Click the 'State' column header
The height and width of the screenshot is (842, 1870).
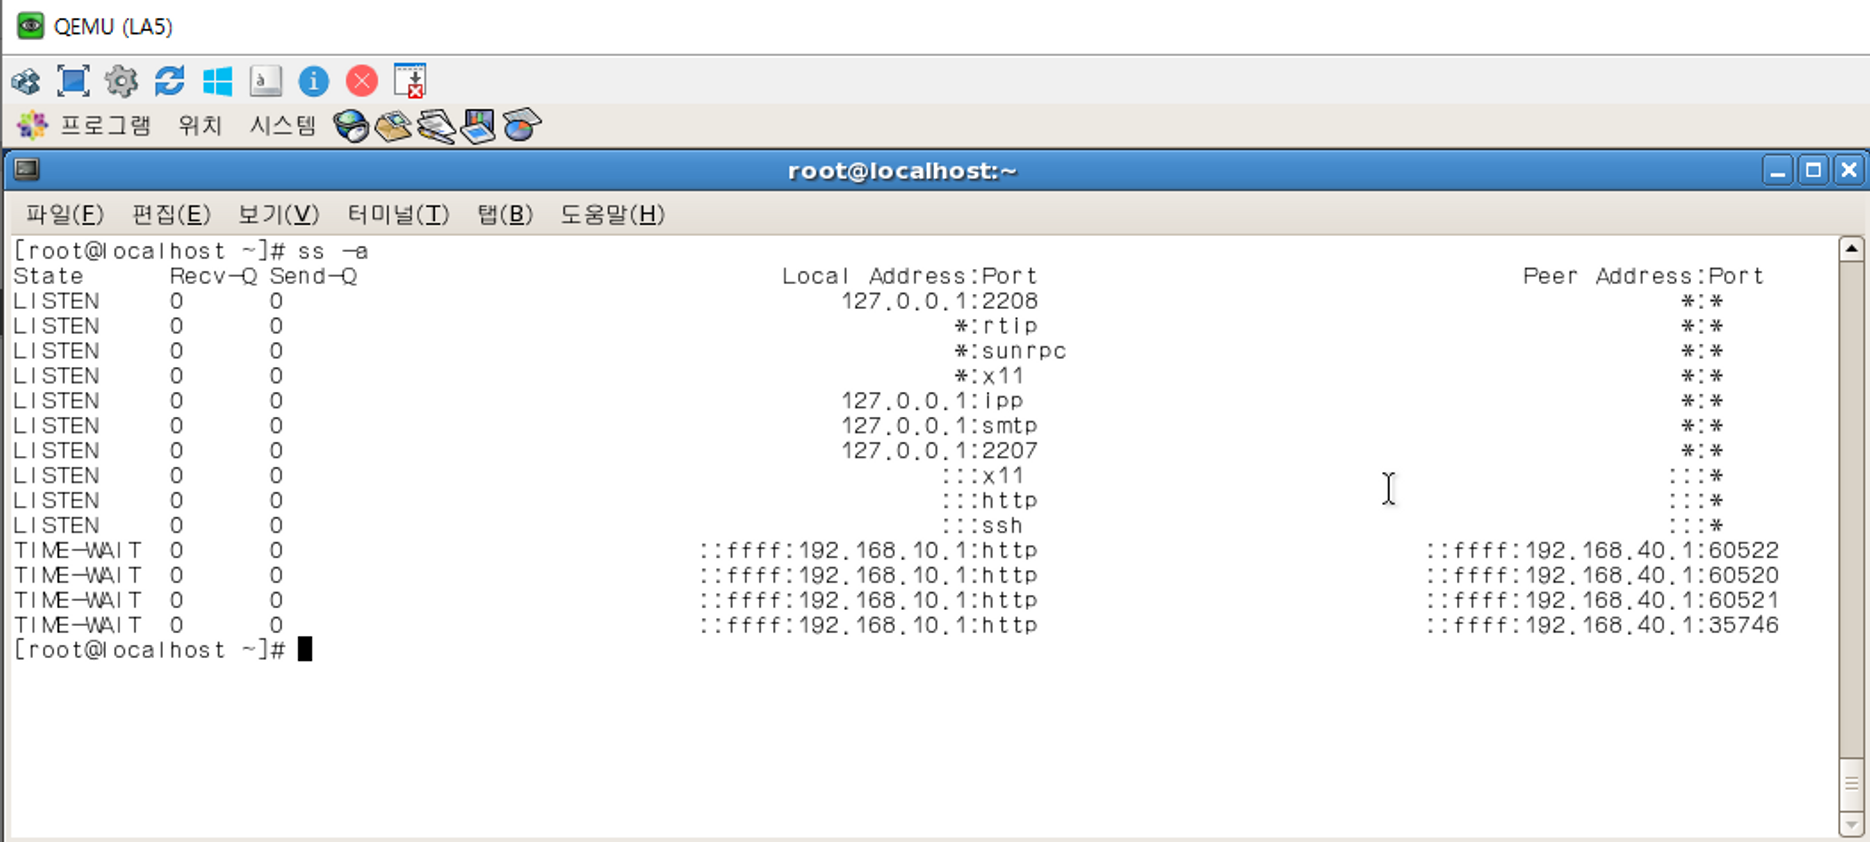pos(48,276)
